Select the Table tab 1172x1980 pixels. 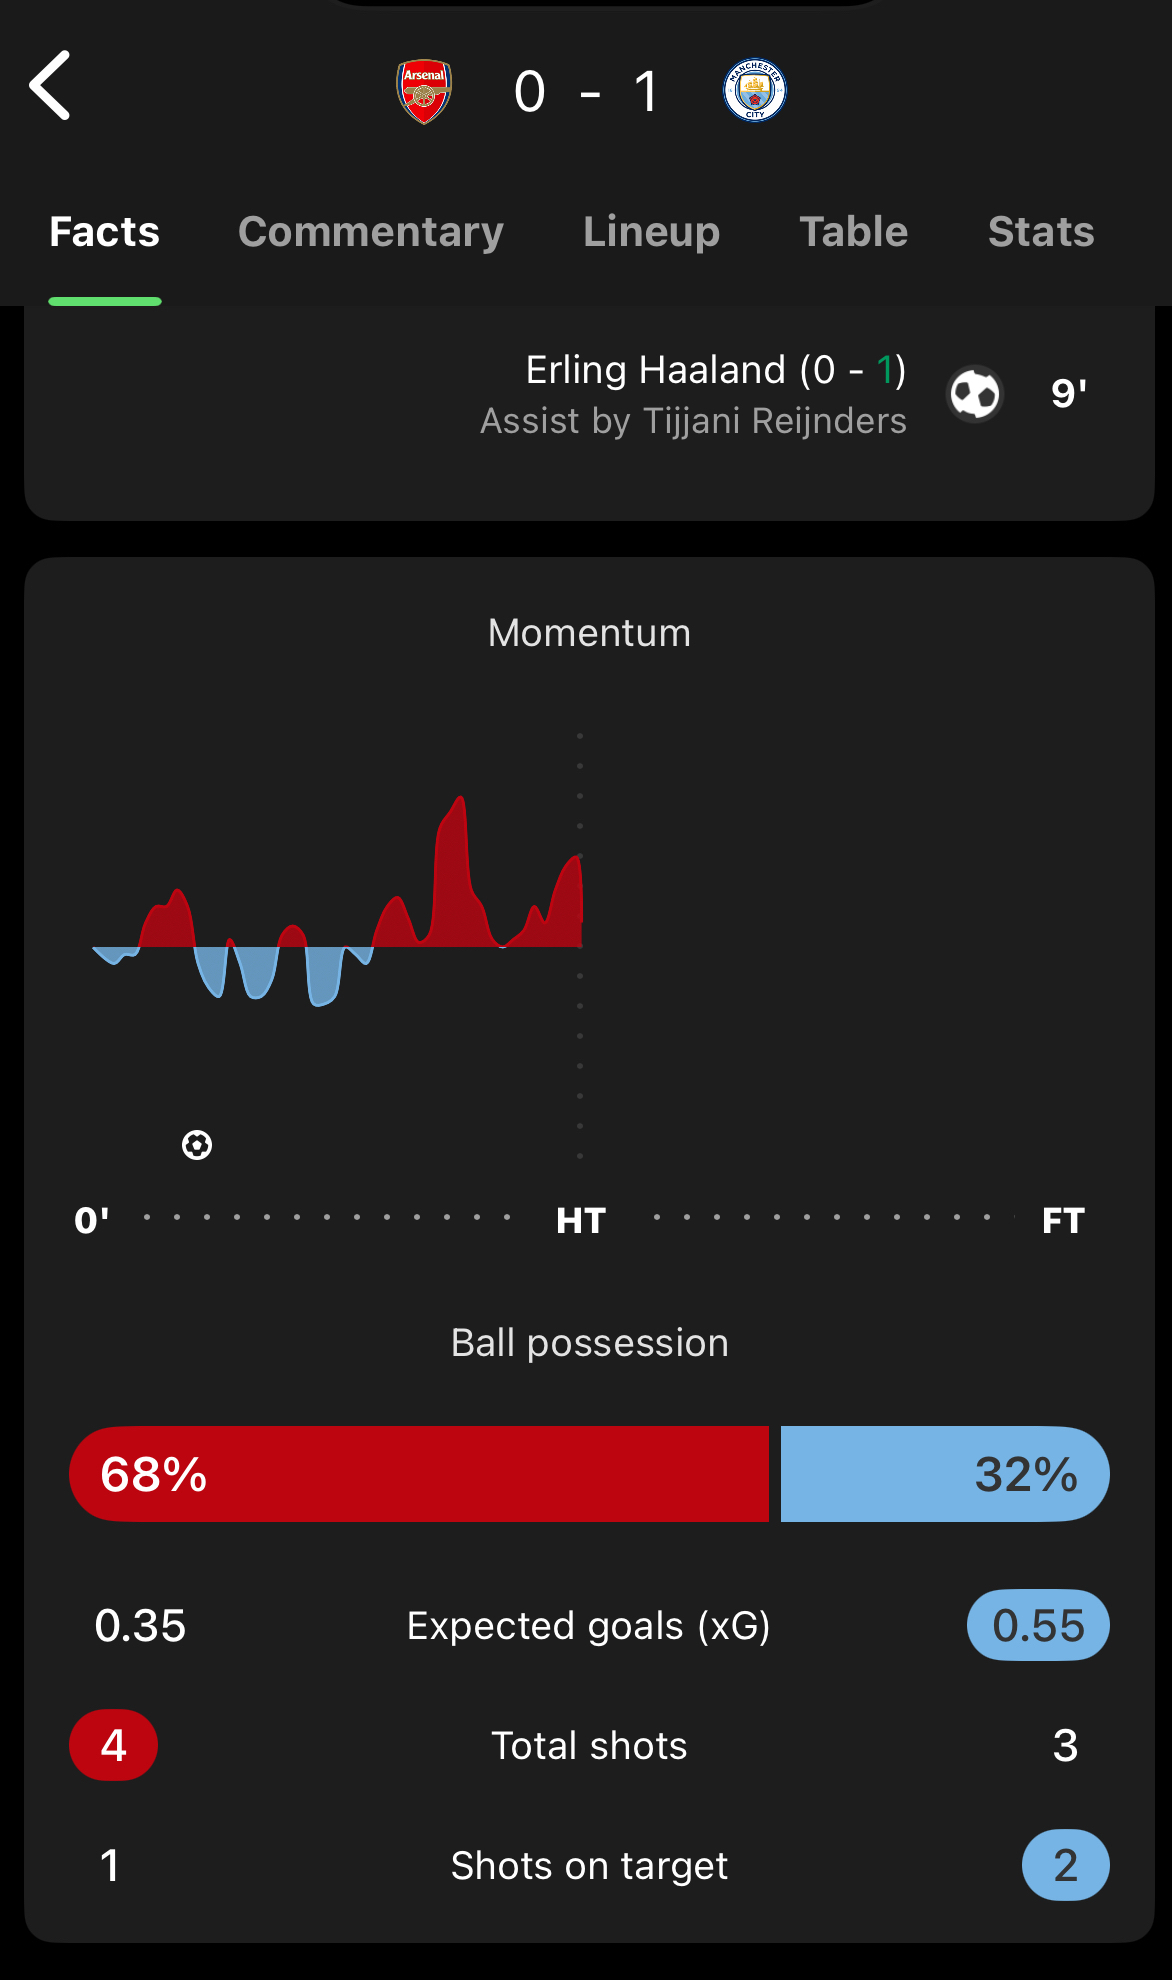click(853, 232)
